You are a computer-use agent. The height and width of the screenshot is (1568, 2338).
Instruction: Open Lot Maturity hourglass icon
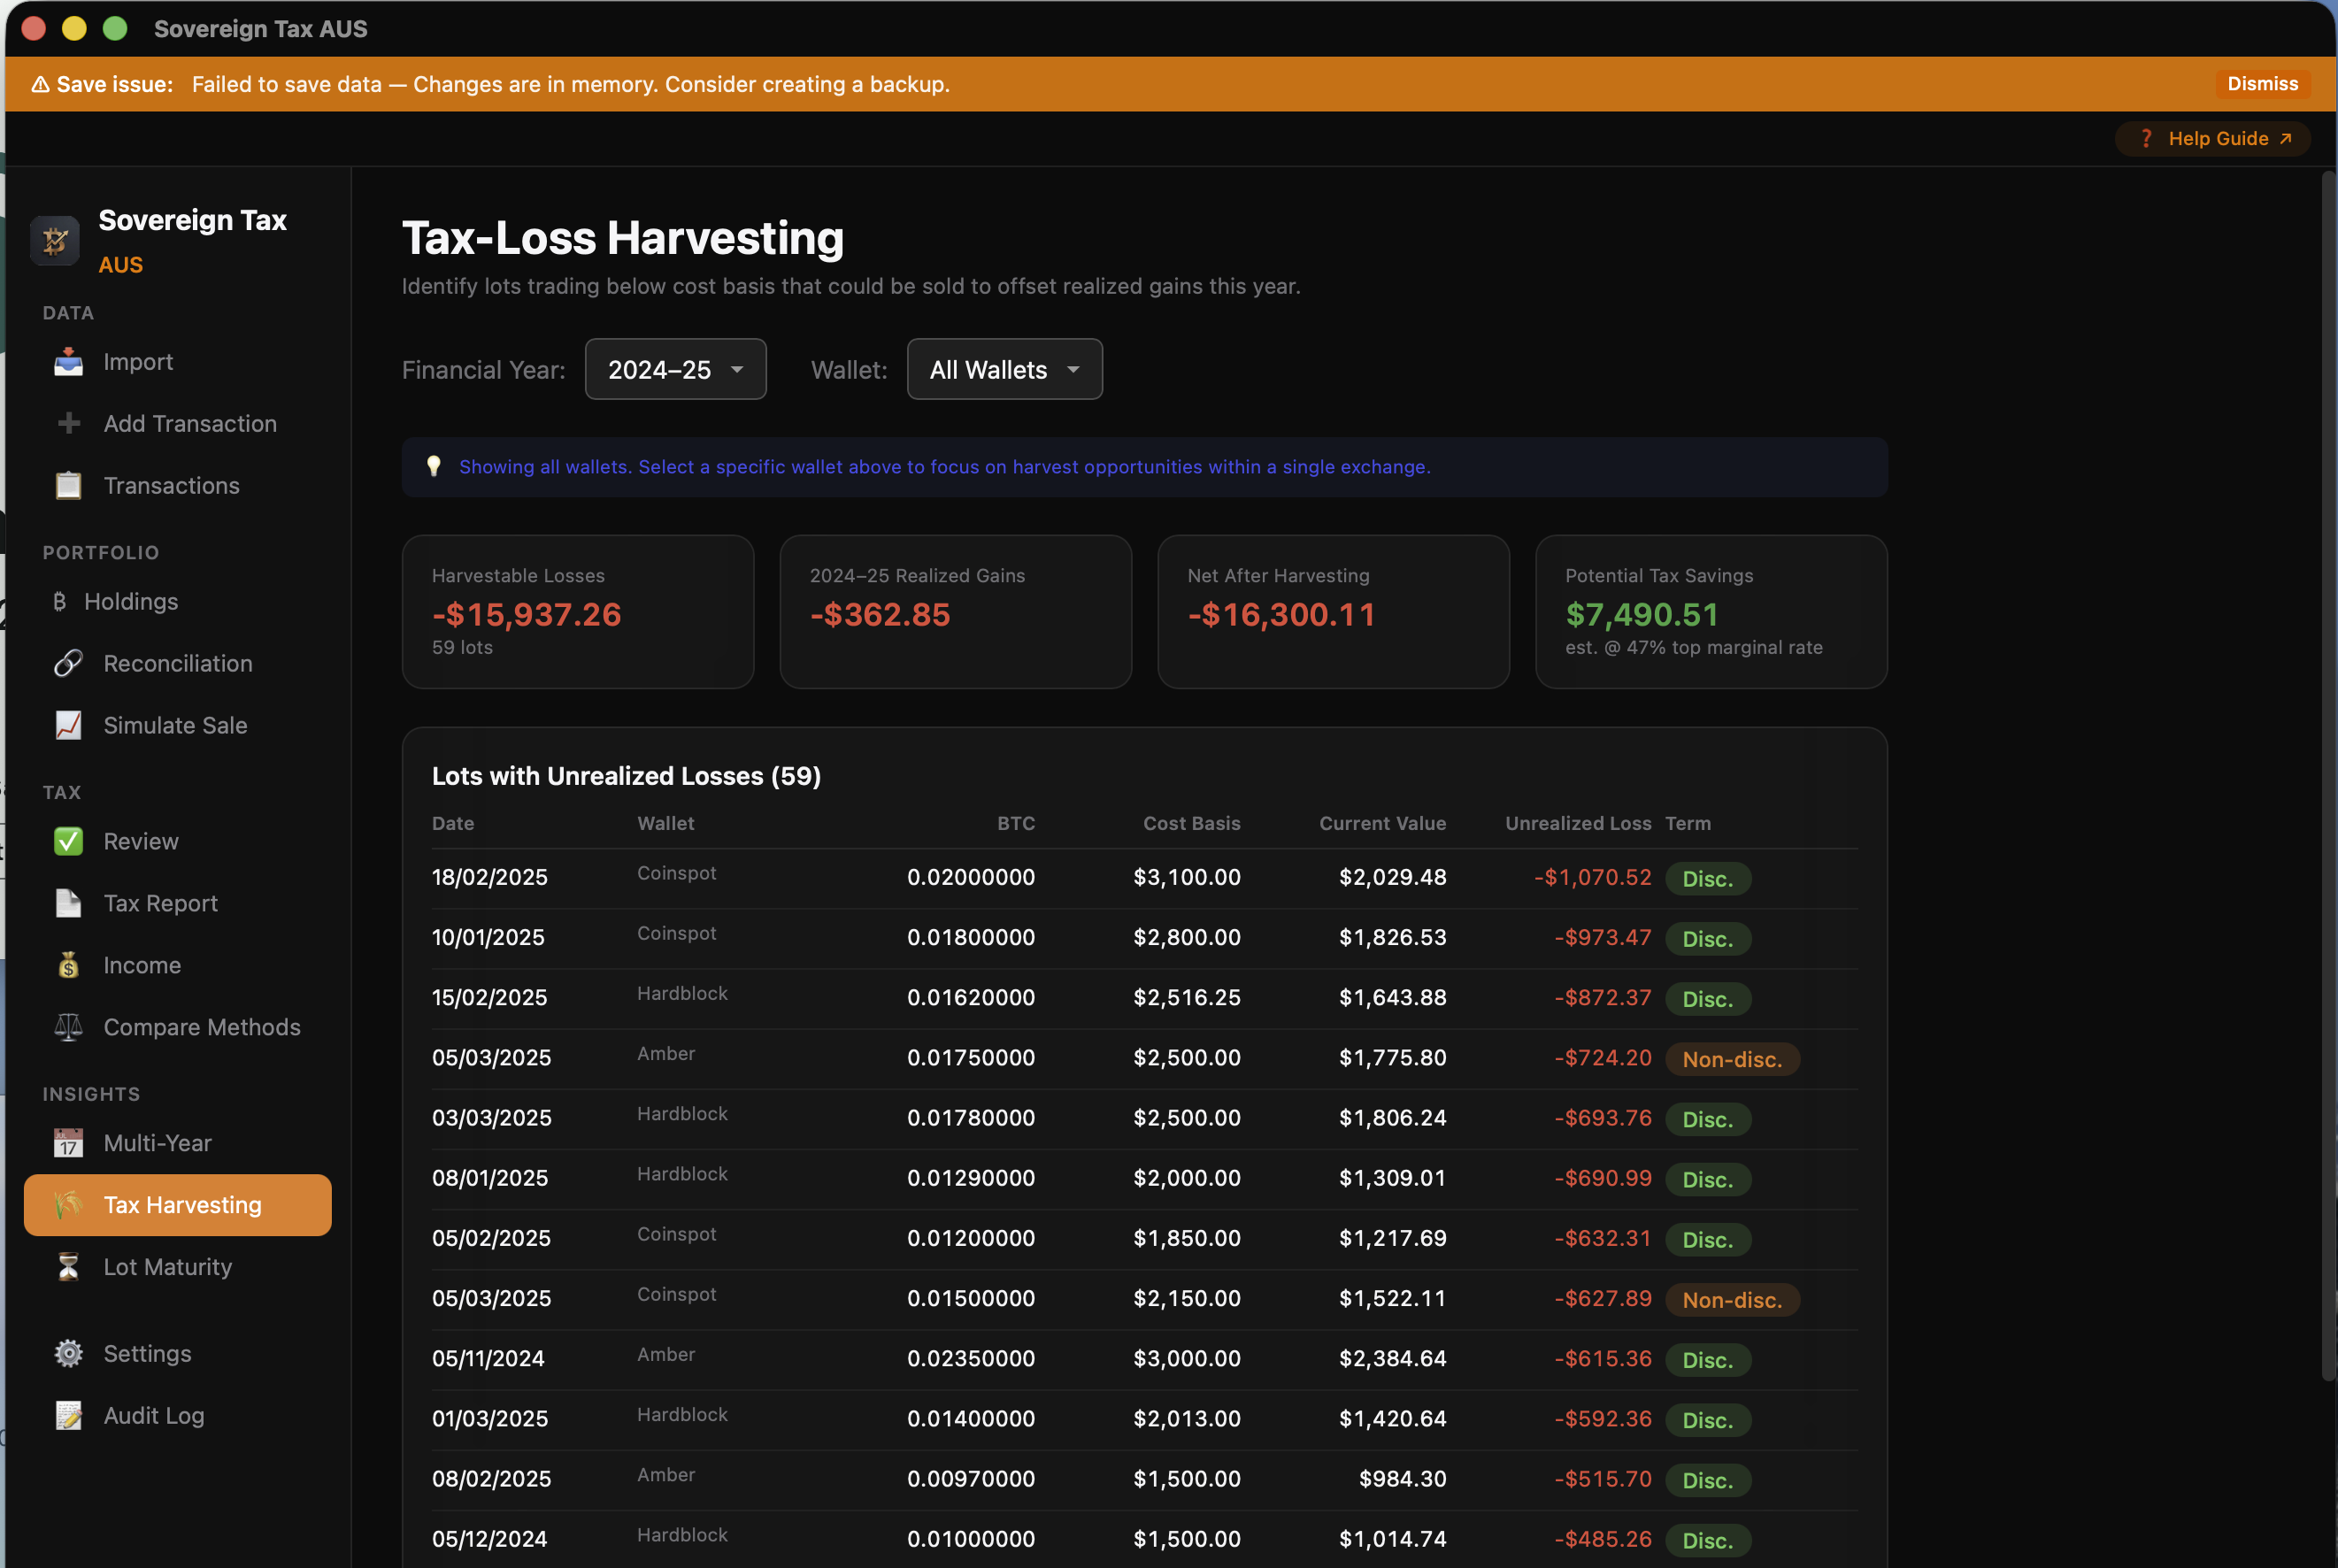[67, 1267]
